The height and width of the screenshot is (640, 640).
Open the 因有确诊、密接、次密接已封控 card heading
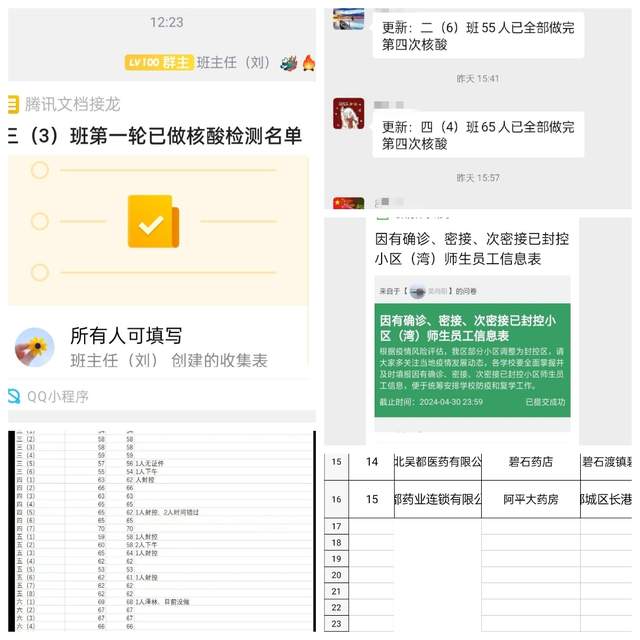click(x=472, y=249)
